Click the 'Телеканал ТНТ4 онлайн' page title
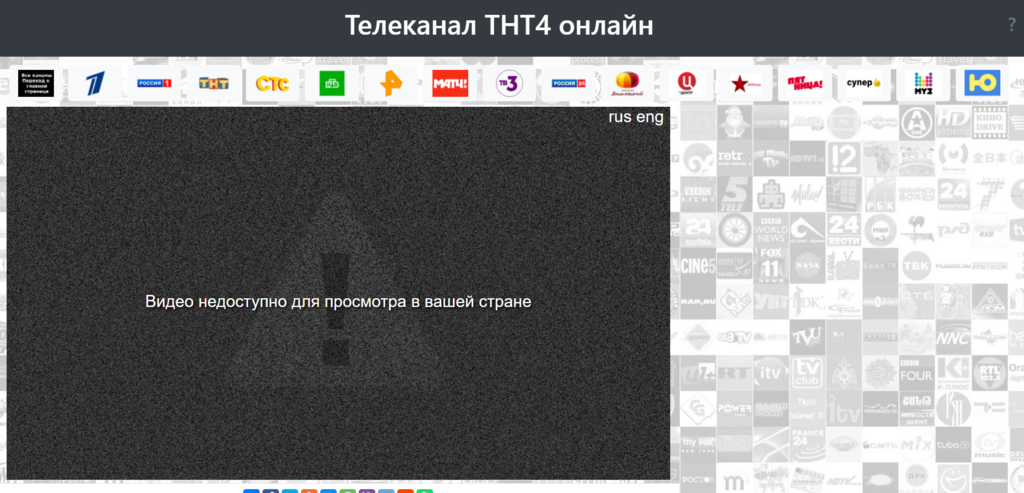The height and width of the screenshot is (493, 1024). click(x=499, y=26)
